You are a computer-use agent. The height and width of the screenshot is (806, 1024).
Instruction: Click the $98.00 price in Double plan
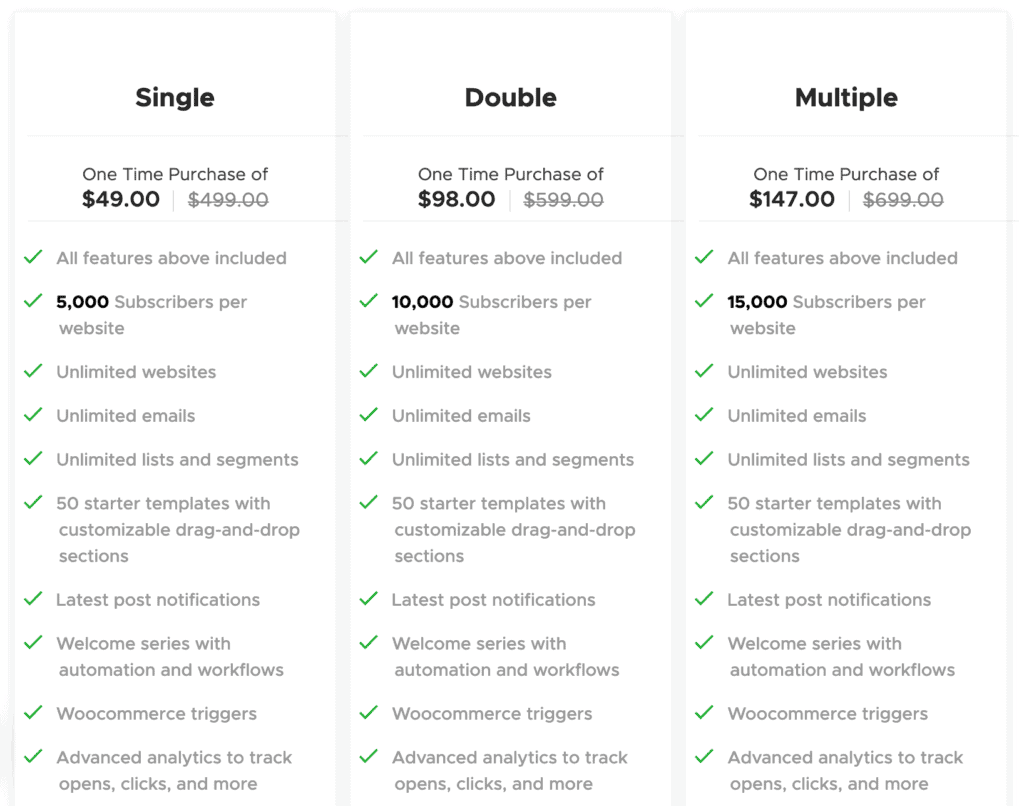456,199
